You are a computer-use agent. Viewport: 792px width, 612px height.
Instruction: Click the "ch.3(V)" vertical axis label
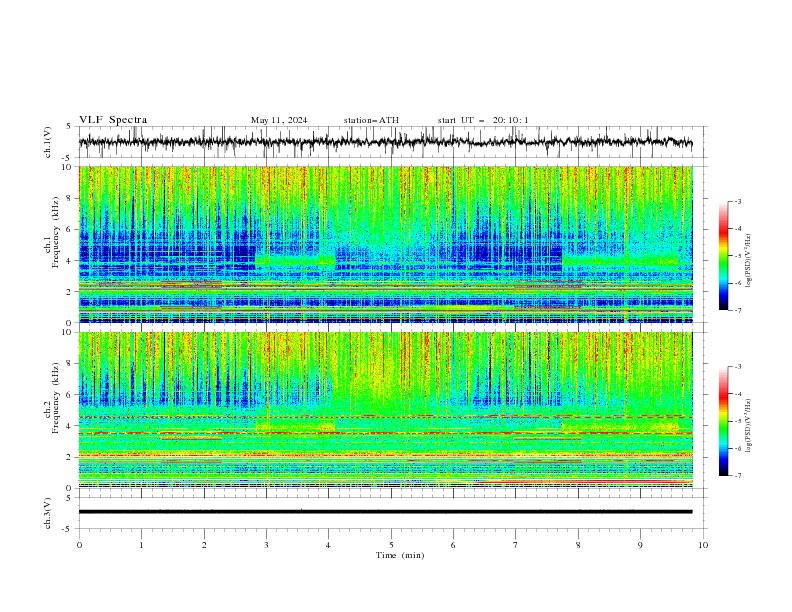pyautogui.click(x=48, y=513)
